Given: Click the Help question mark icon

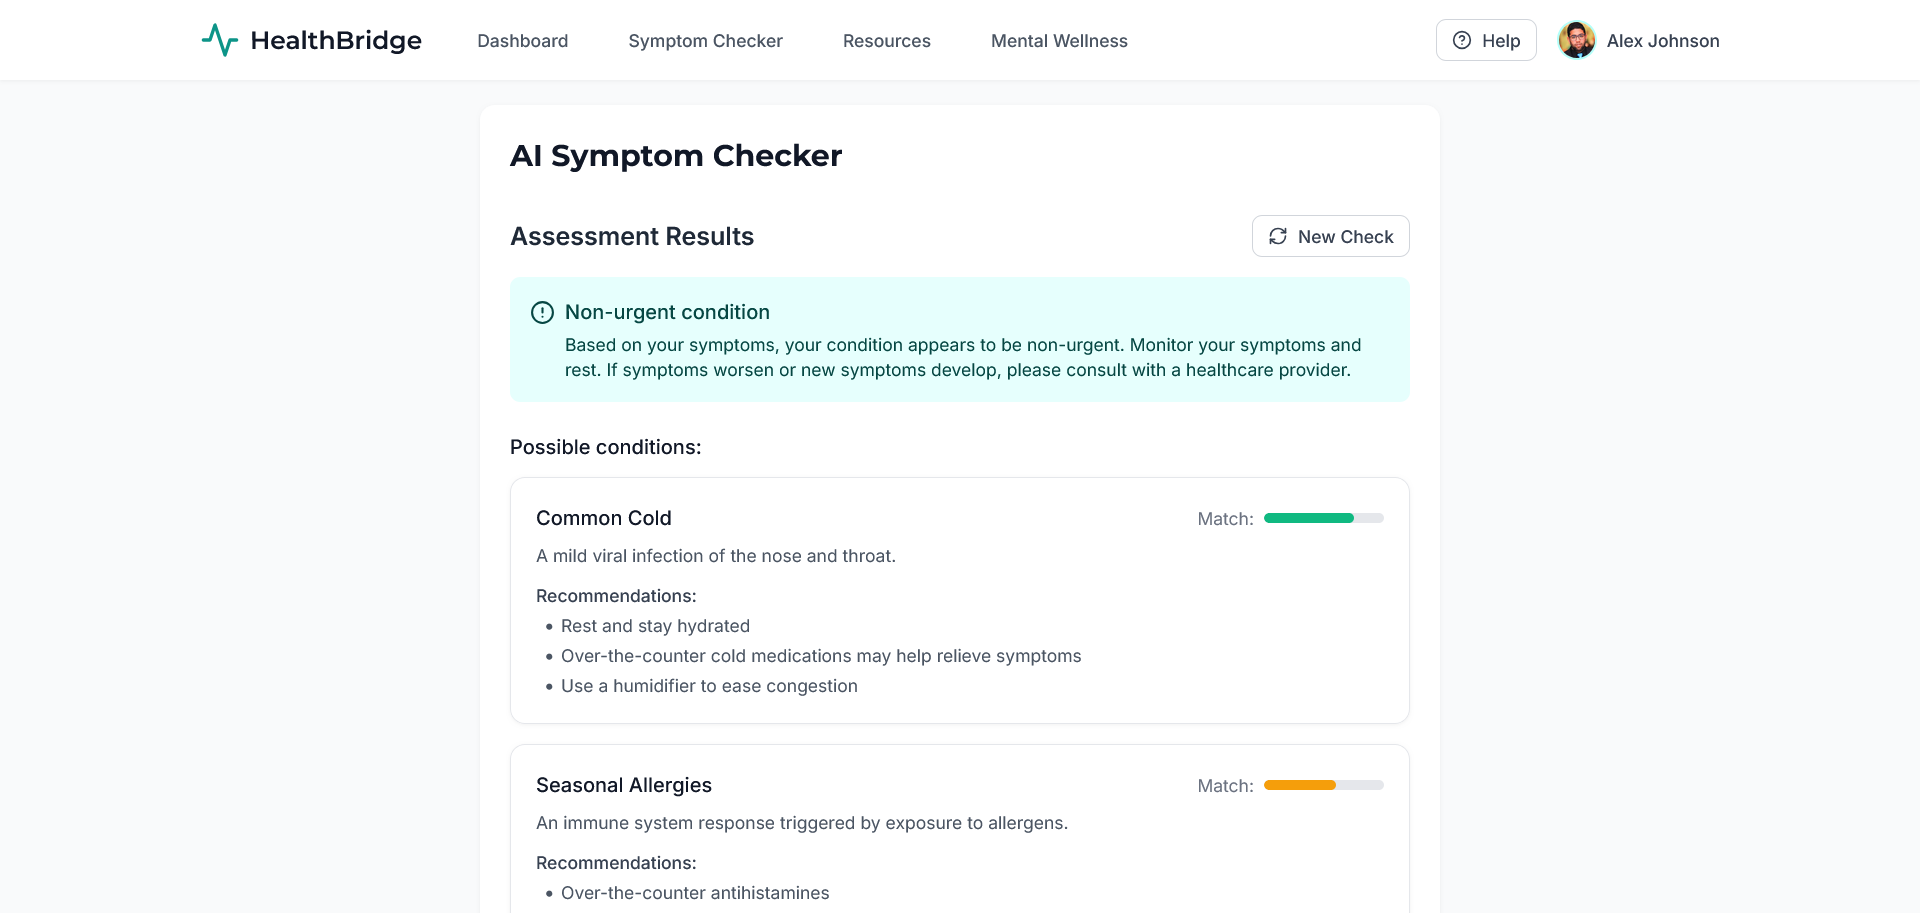Looking at the screenshot, I should click(1462, 40).
